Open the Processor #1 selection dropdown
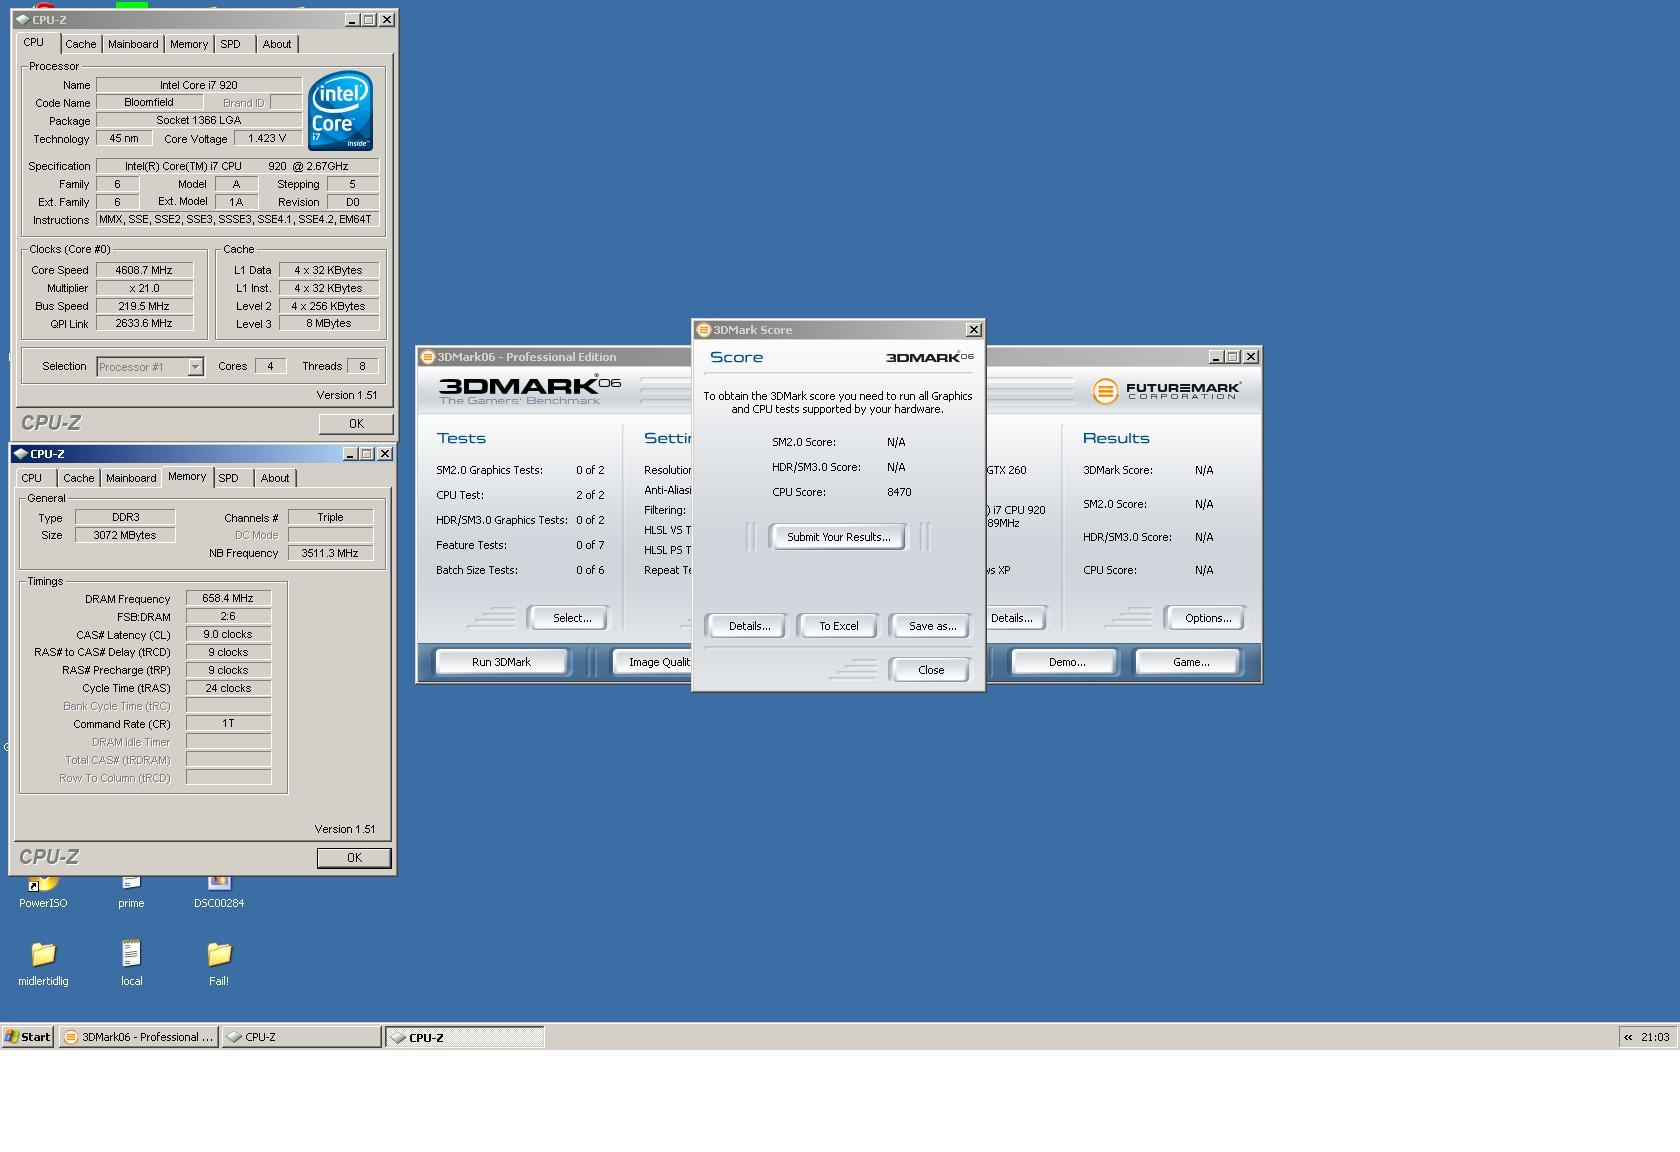1680x1152 pixels. 195,367
